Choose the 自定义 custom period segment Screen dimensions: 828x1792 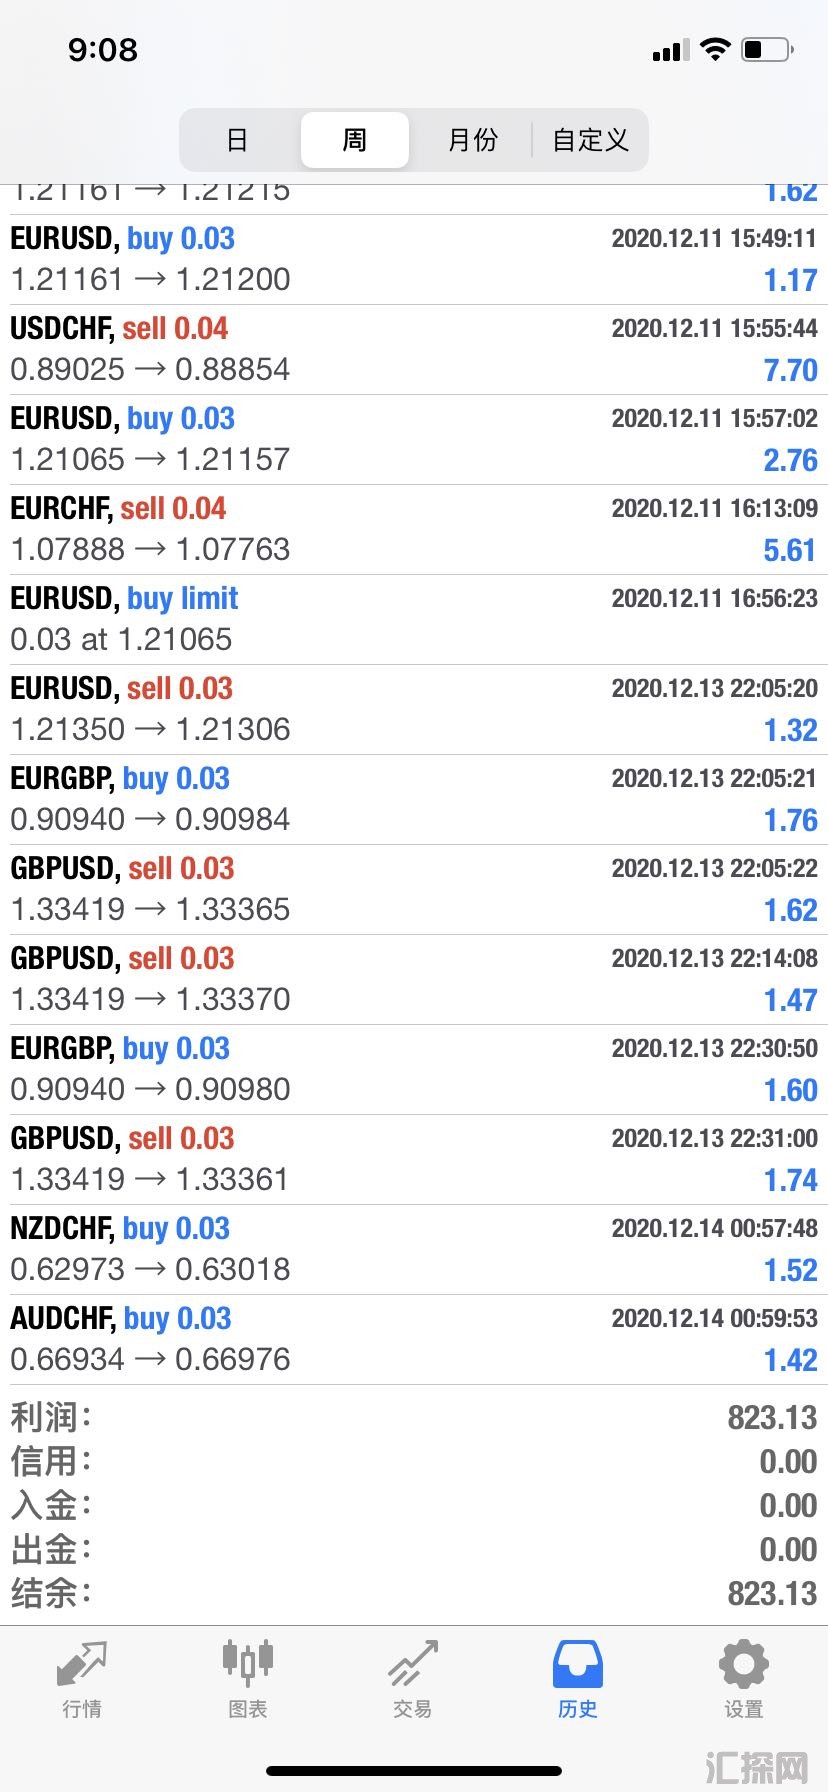590,140
